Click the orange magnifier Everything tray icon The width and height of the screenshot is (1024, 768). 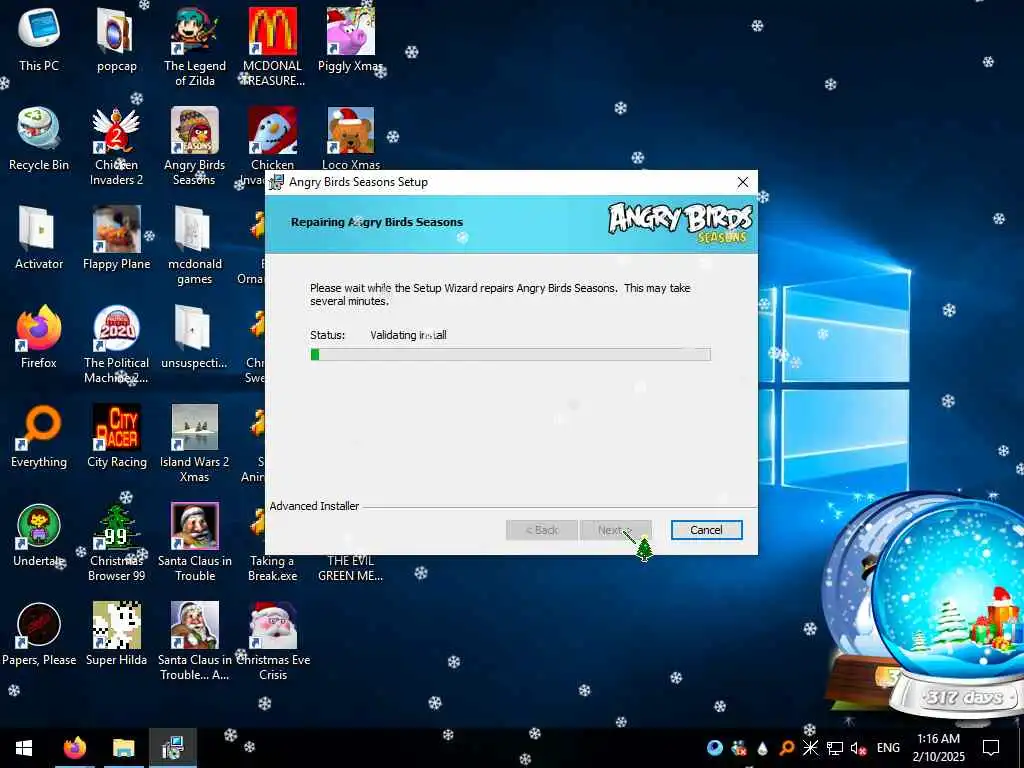786,748
